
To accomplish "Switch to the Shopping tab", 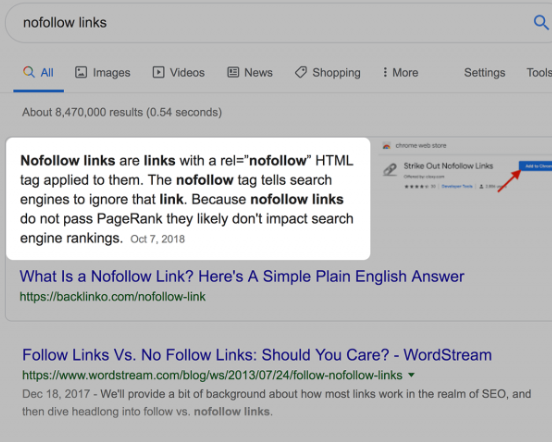I will point(328,72).
